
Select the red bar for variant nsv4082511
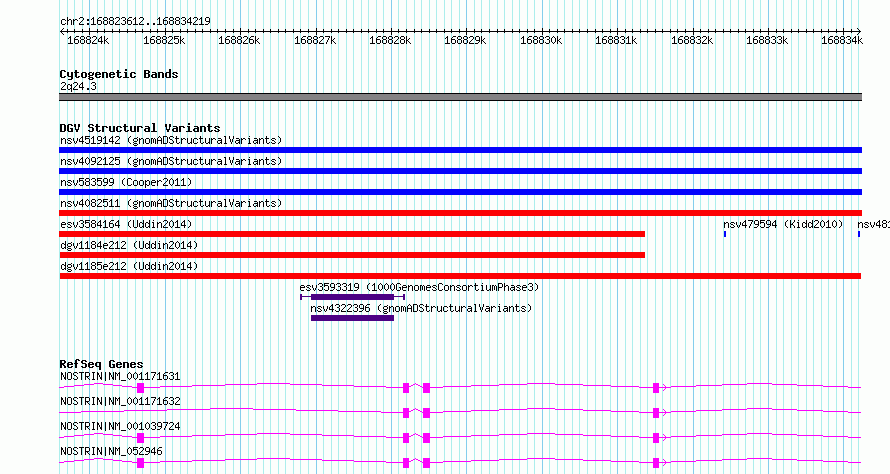[460, 213]
